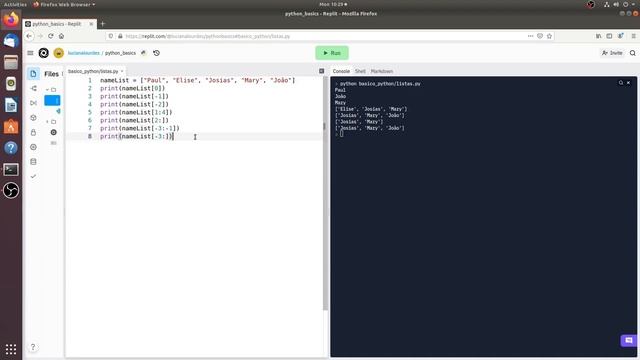Screen dimensions: 640x360
Task: Open Ubuntu Software from the dock
Action: [x=11, y=126]
